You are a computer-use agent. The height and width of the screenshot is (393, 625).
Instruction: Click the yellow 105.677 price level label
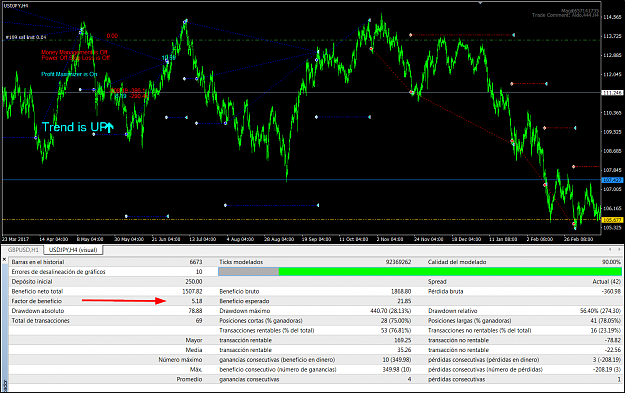tap(612, 220)
